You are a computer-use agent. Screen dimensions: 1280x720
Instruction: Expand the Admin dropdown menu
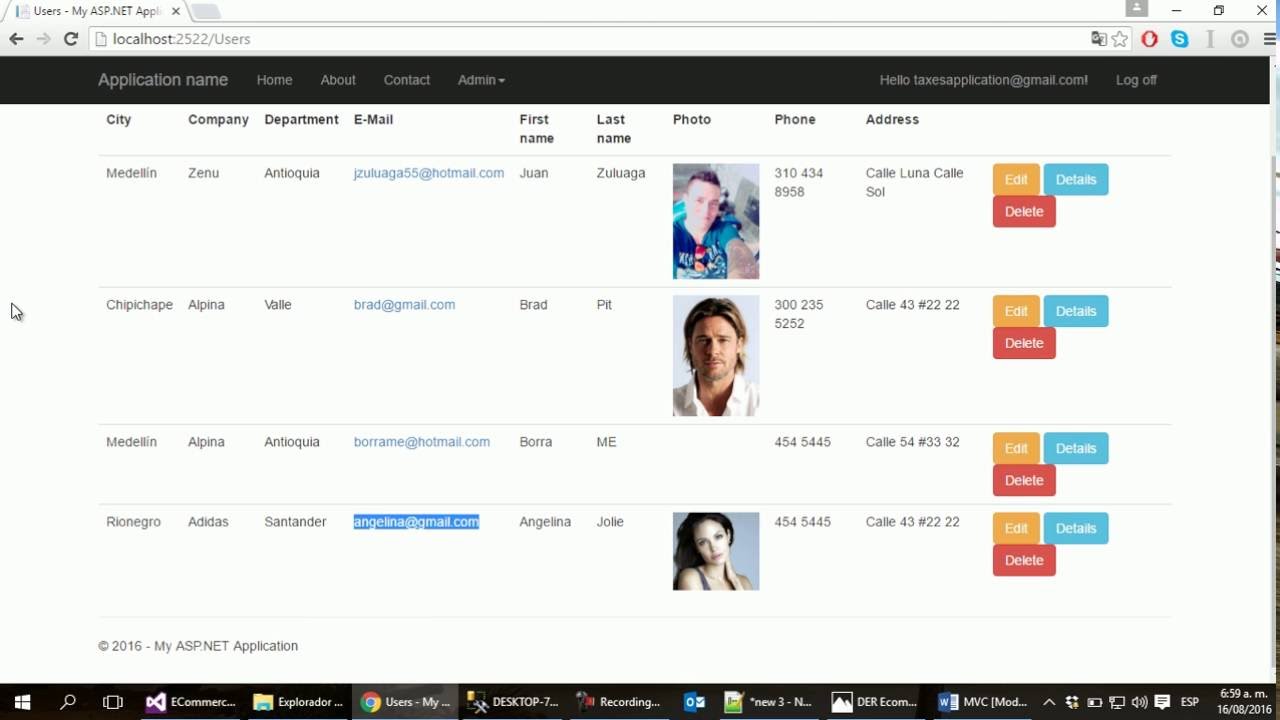point(481,80)
